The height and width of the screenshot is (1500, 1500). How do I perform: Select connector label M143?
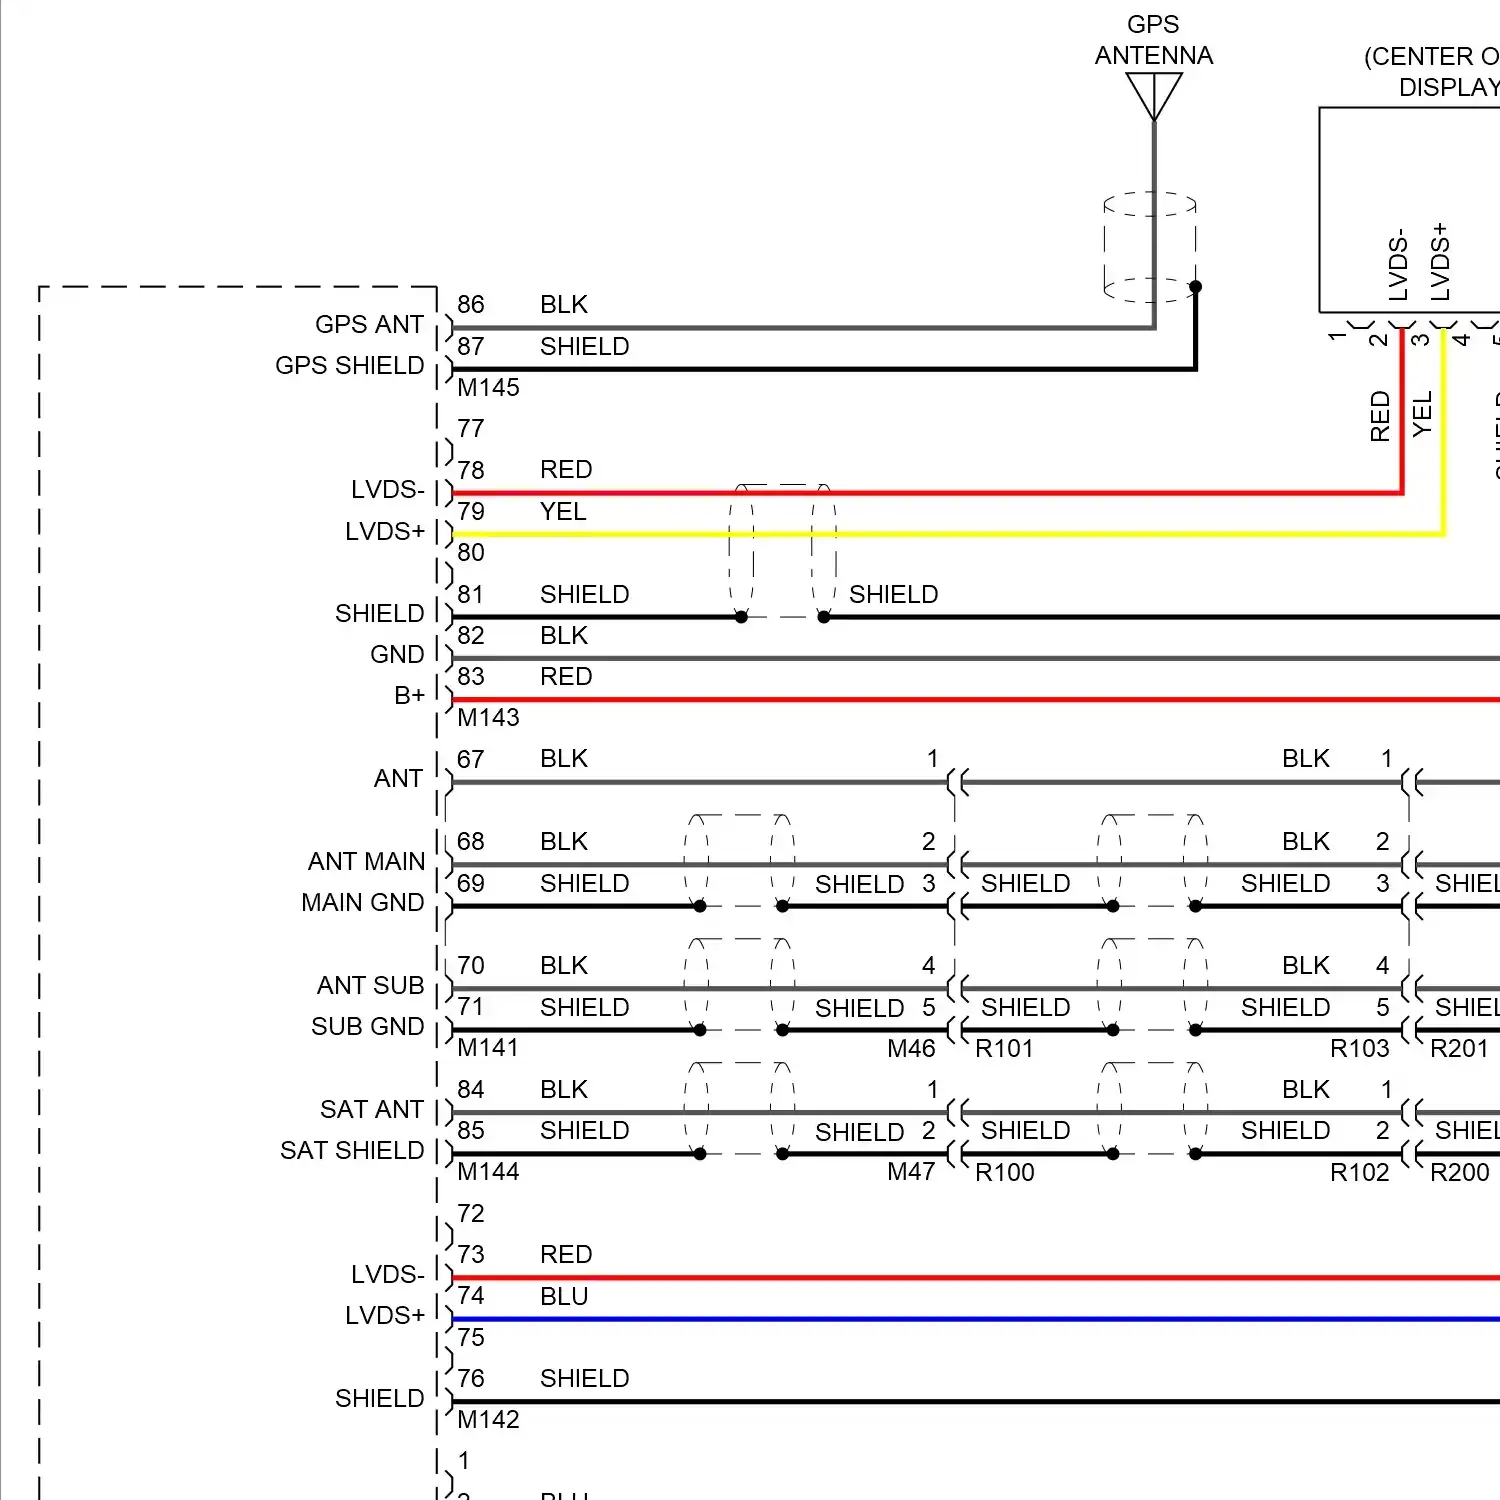[488, 717]
